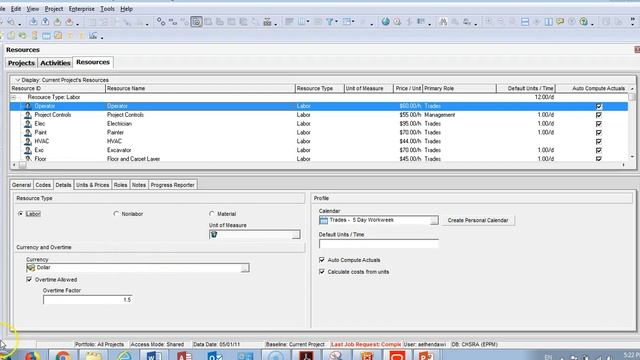Sort by Resource Name column header
Screen dimensions: 640x360
[200, 89]
